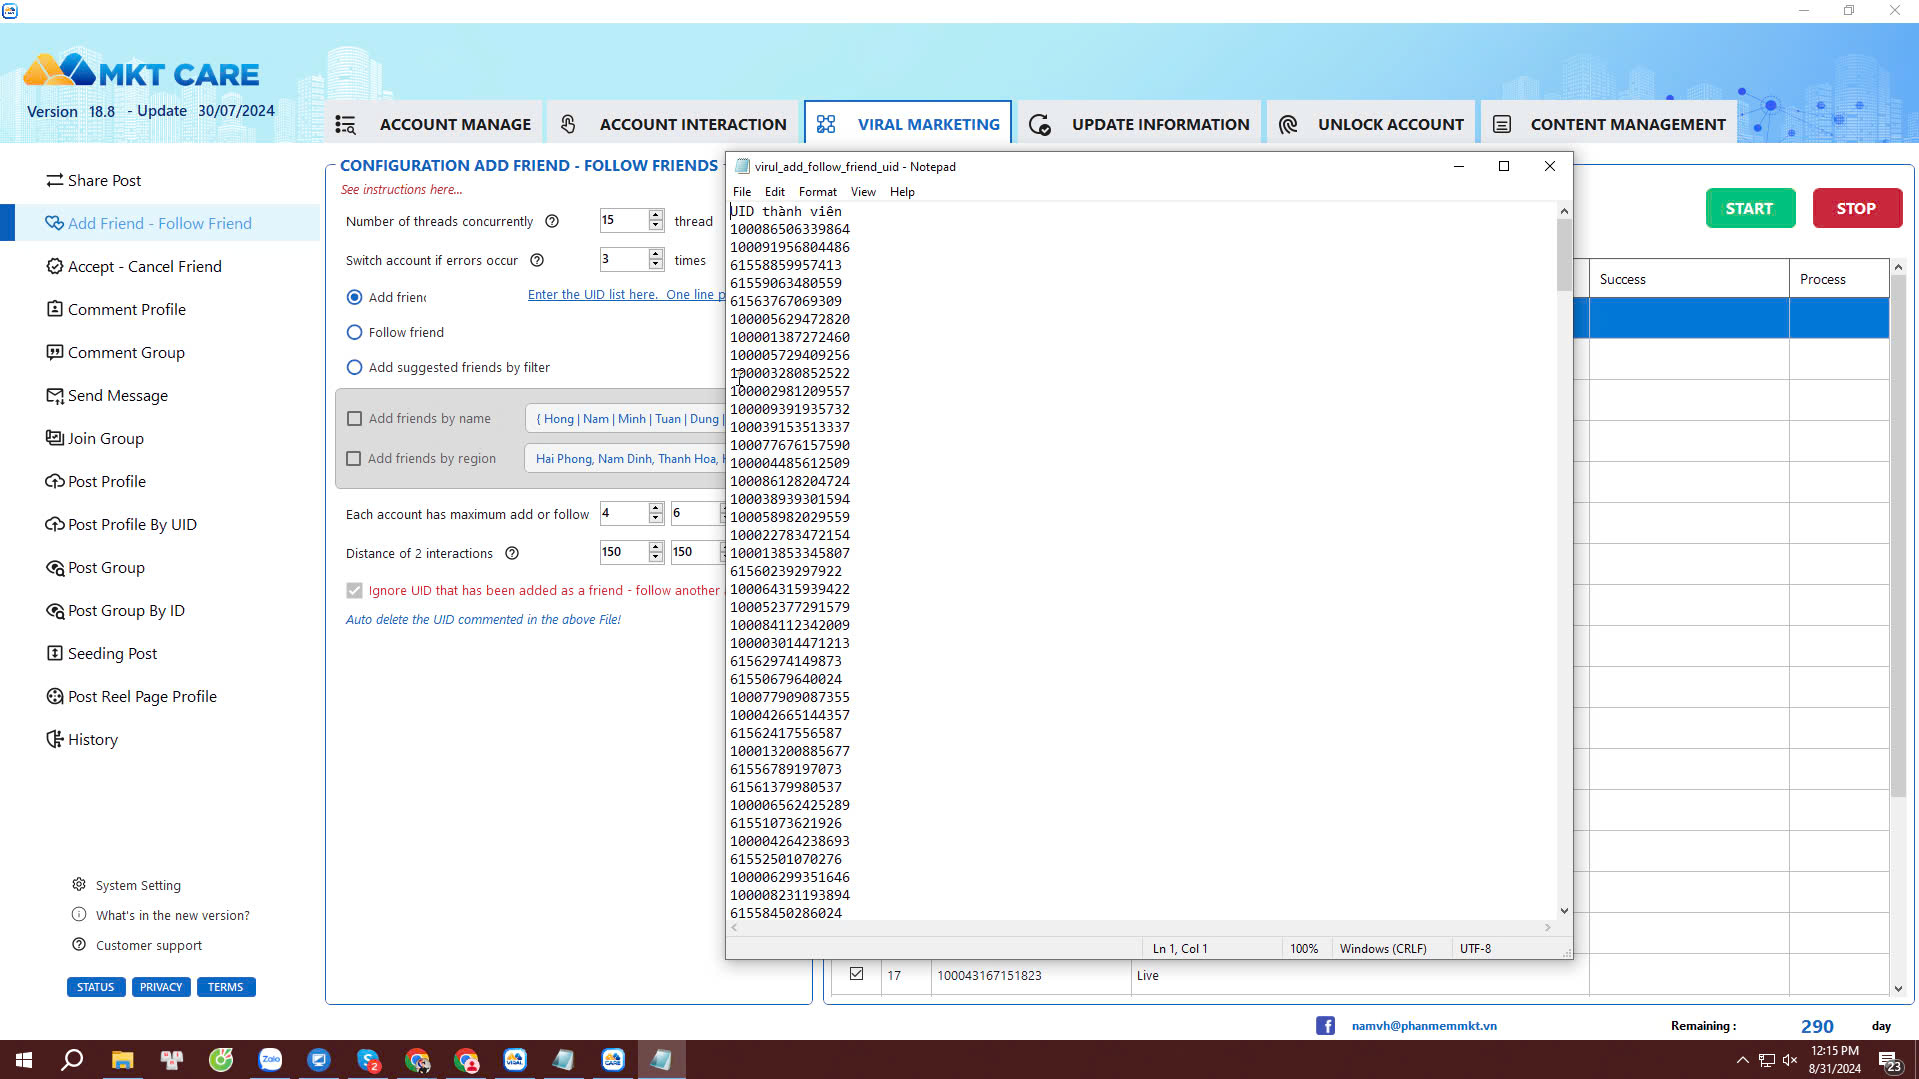Click the PRIVACY button
The height and width of the screenshot is (1079, 1919).
[x=161, y=987]
